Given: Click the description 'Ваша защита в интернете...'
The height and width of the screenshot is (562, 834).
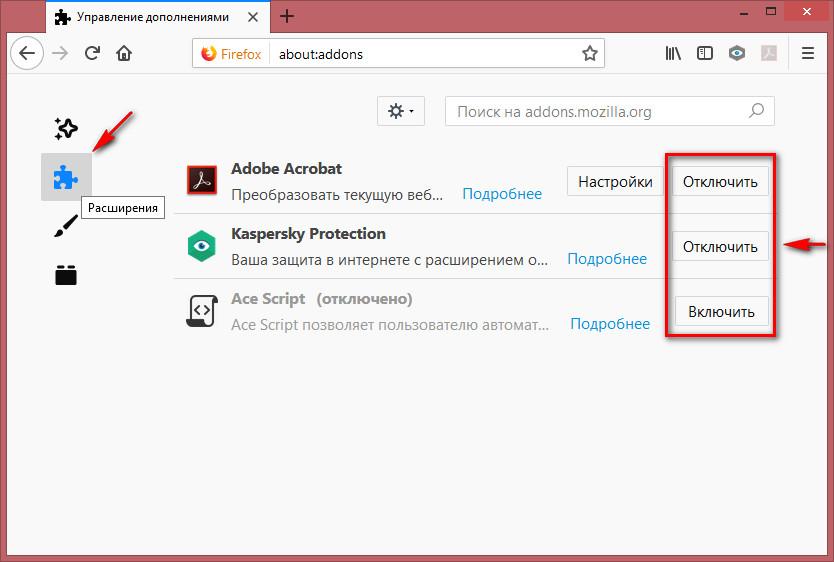Looking at the screenshot, I should coord(389,259).
